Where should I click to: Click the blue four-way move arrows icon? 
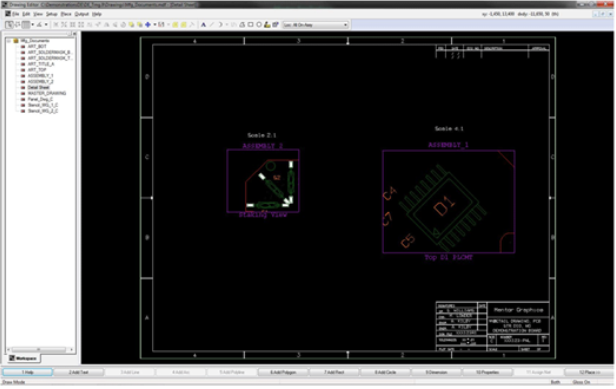[x=148, y=25]
